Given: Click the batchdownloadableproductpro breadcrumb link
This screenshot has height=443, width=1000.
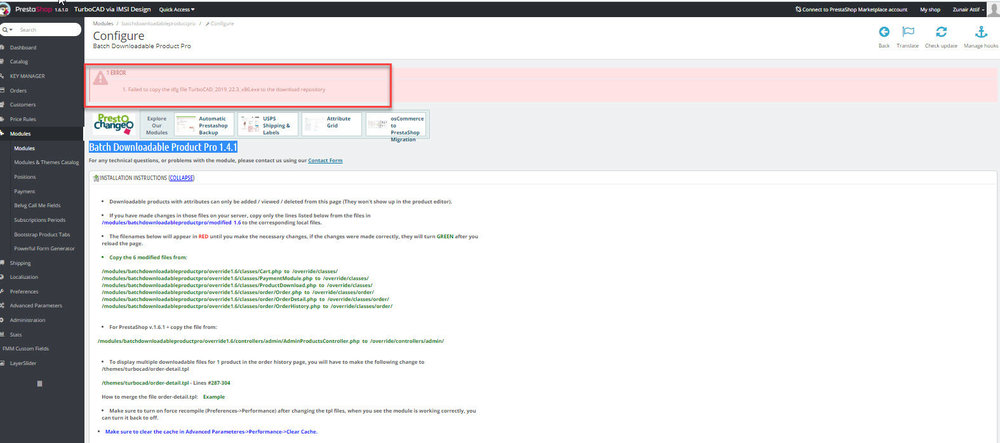Looking at the screenshot, I should tap(158, 24).
